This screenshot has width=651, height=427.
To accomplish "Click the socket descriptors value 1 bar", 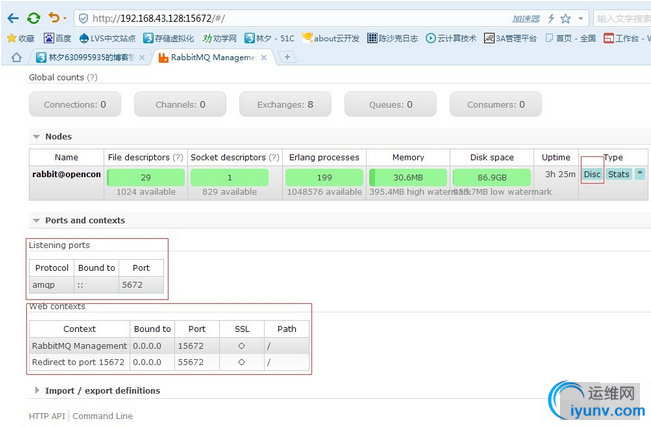I will 230,177.
